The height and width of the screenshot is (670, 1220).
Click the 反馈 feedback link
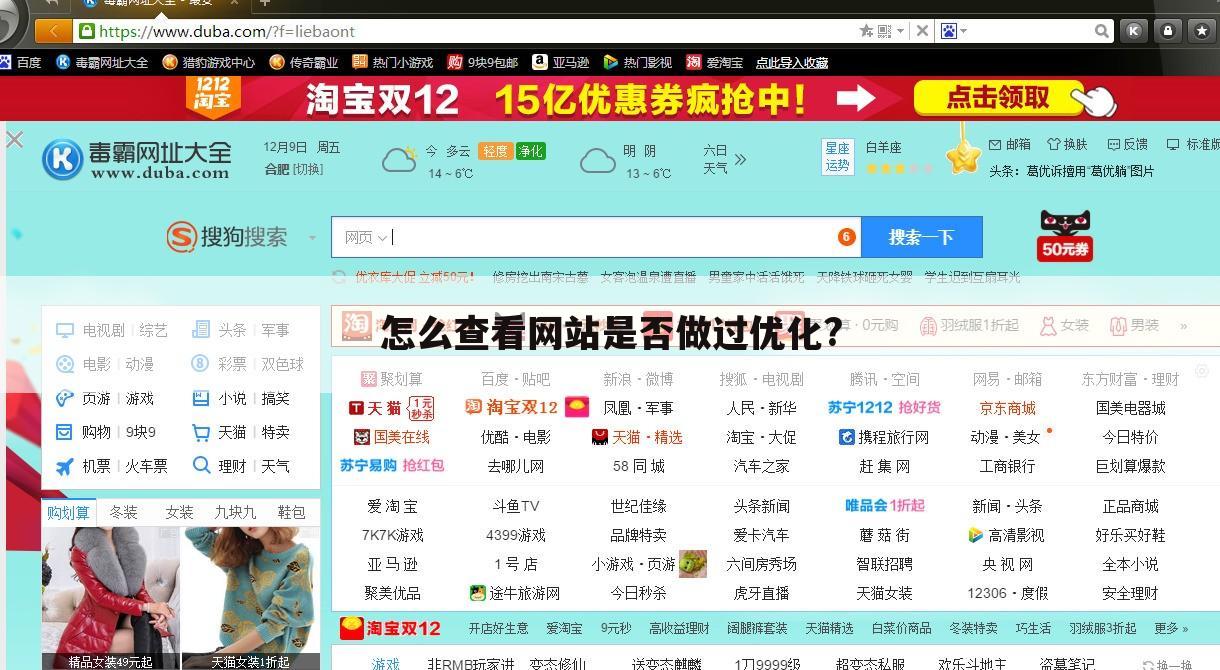pyautogui.click(x=1127, y=145)
